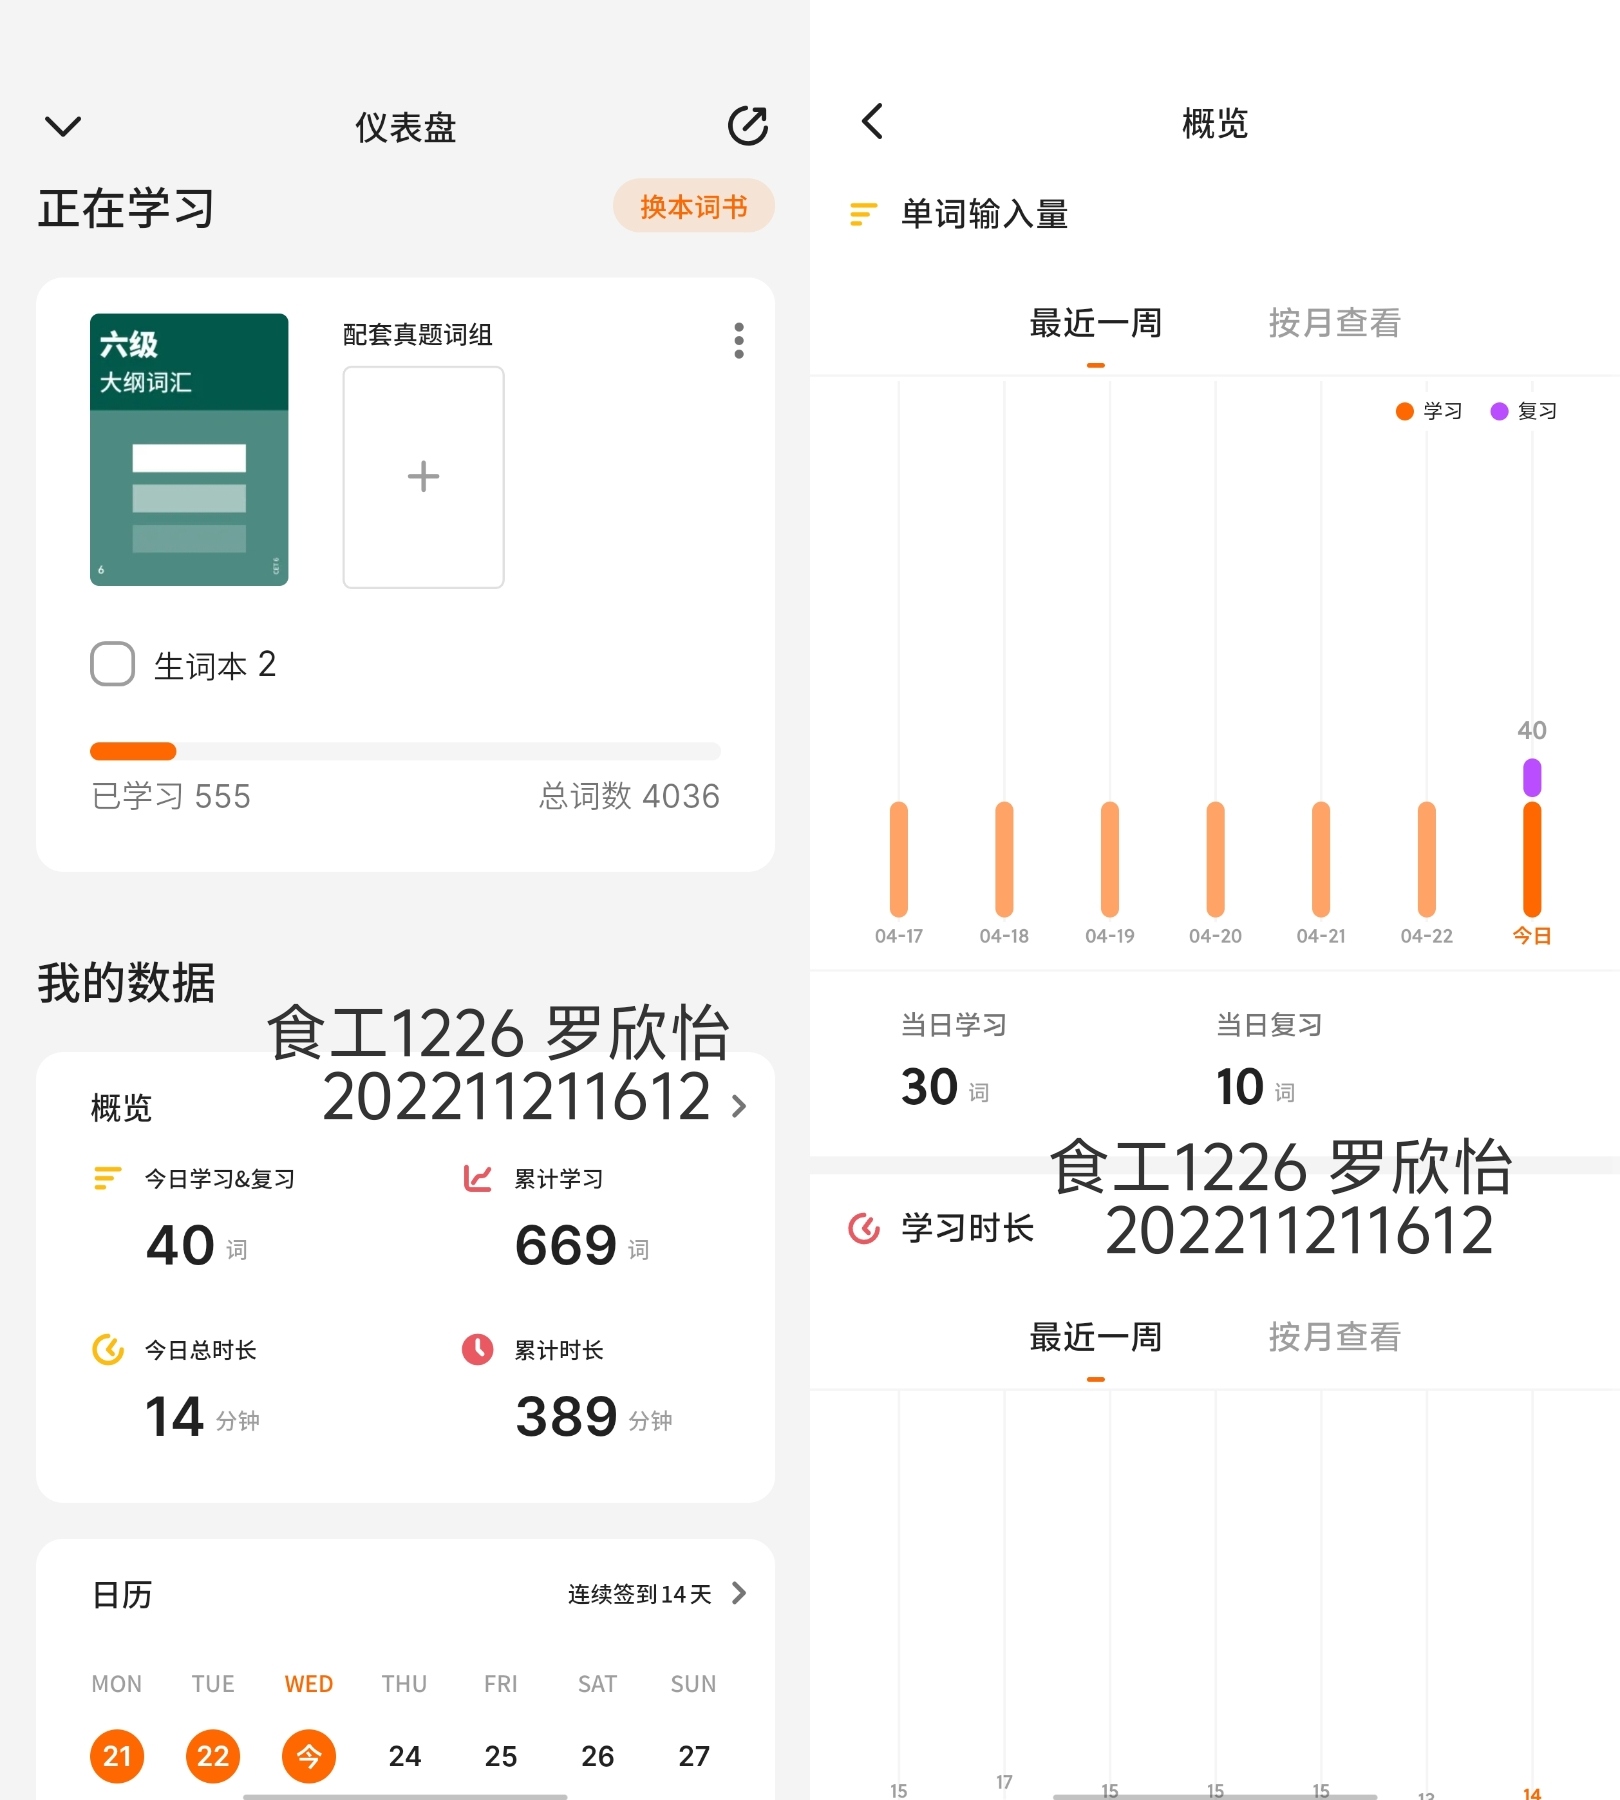Image resolution: width=1620 pixels, height=1800 pixels.
Task: Tick the 生词本 2 checkbox
Action: (x=112, y=664)
